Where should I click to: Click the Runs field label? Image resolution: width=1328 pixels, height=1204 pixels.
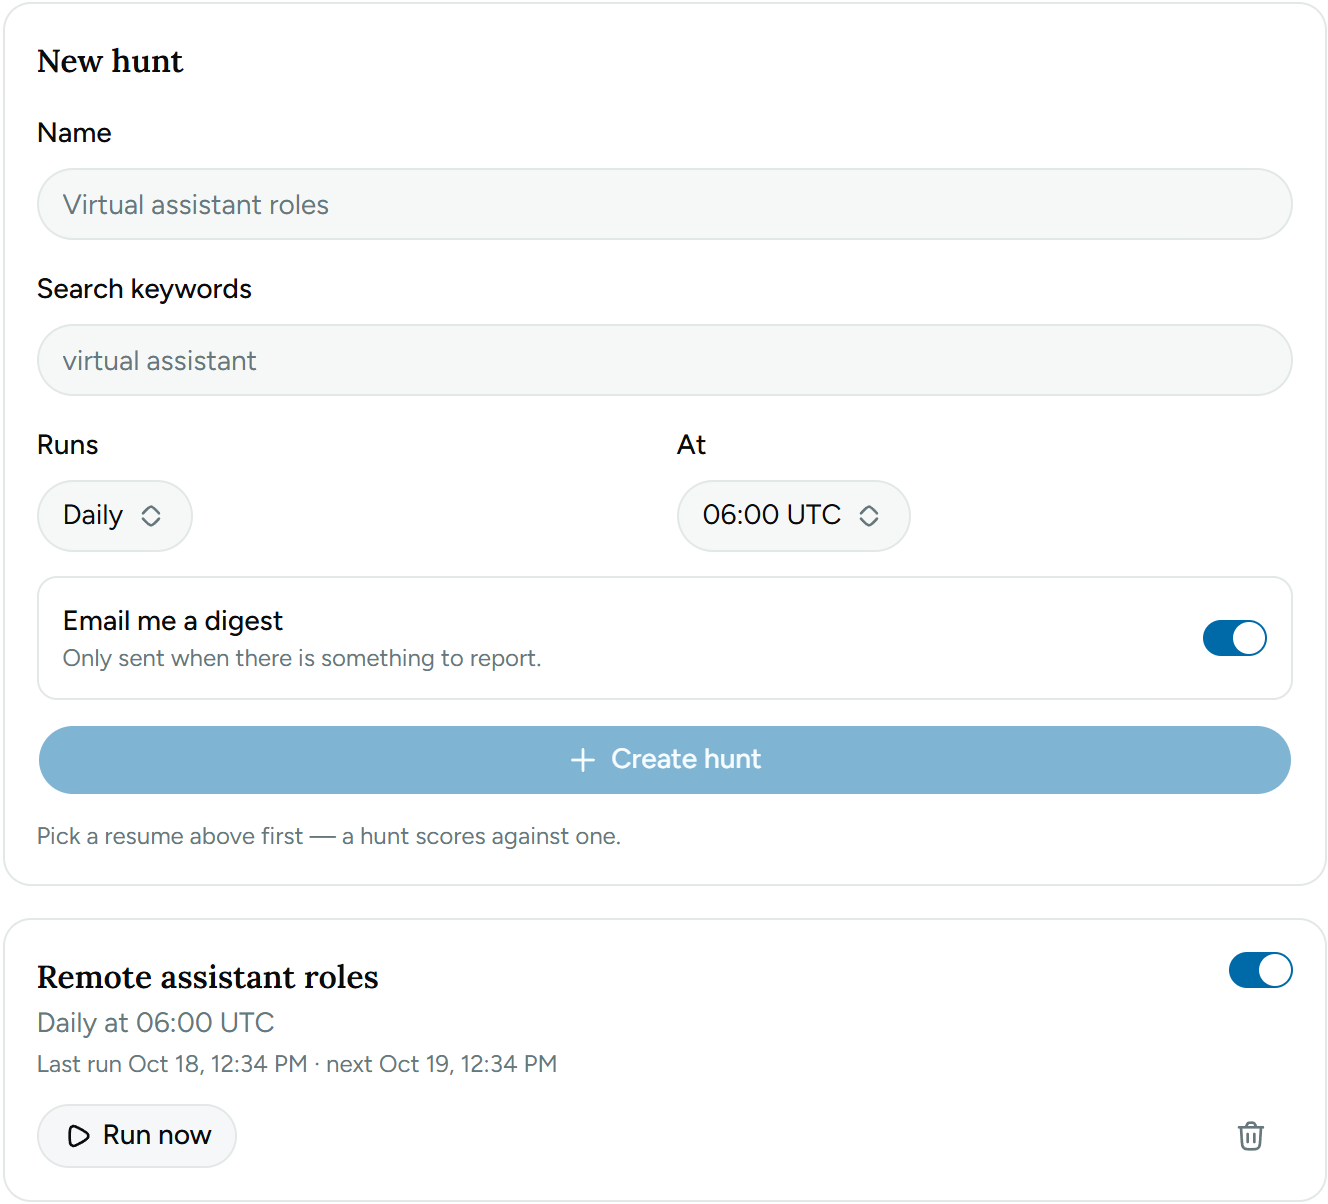pyautogui.click(x=68, y=445)
